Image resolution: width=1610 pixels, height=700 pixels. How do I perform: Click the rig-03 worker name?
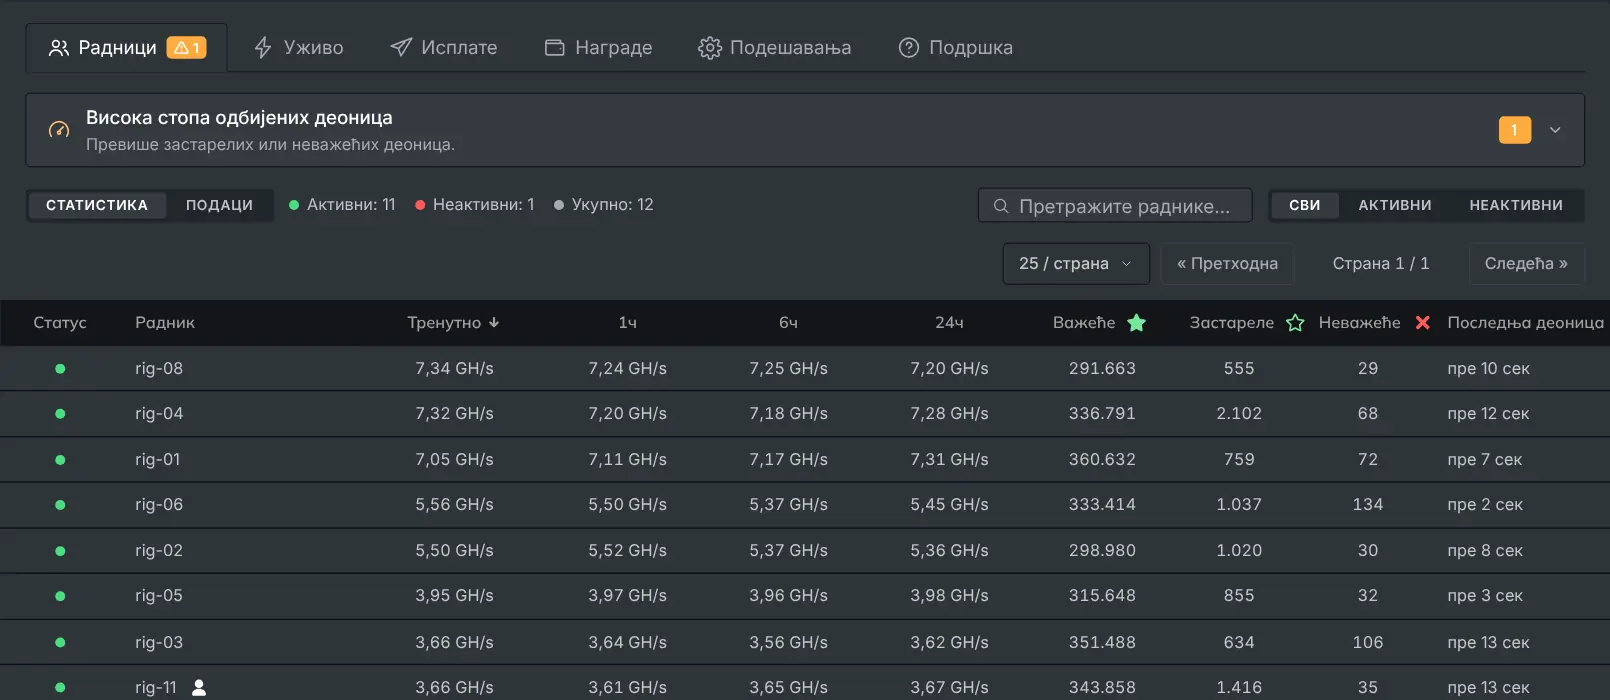pyautogui.click(x=159, y=643)
